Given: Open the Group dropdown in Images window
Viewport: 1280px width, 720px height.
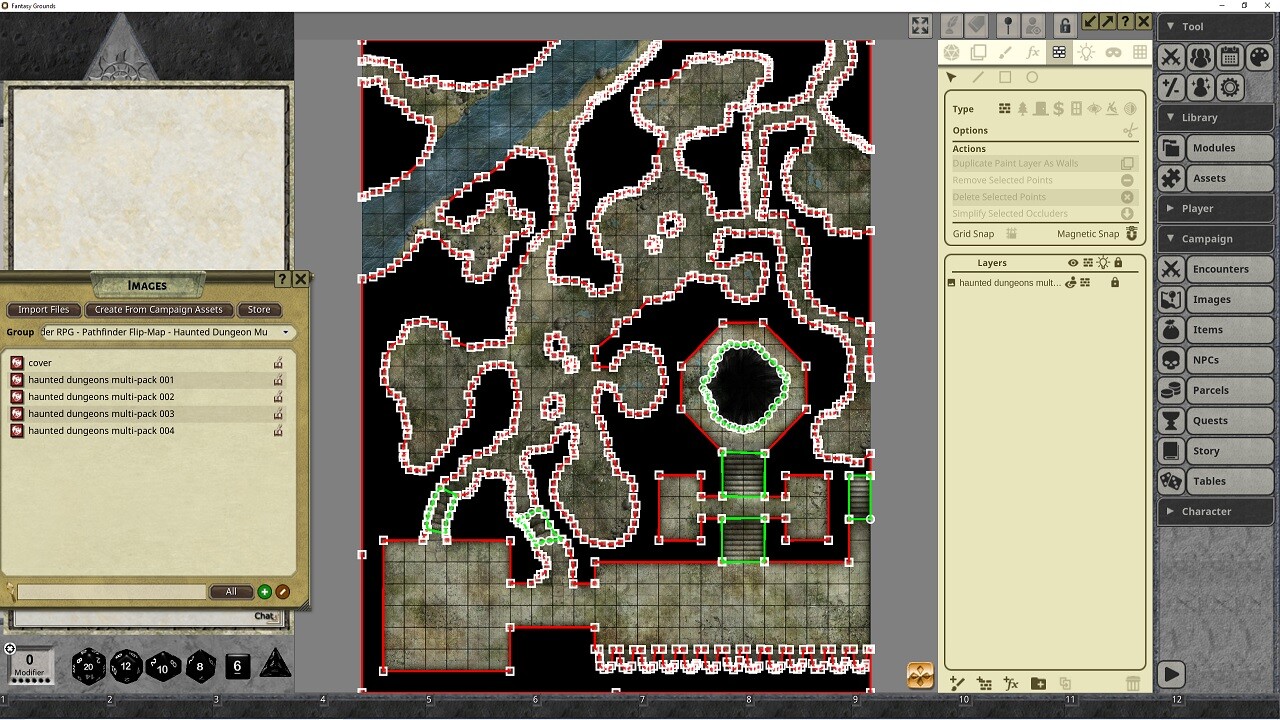Looking at the screenshot, I should (285, 331).
